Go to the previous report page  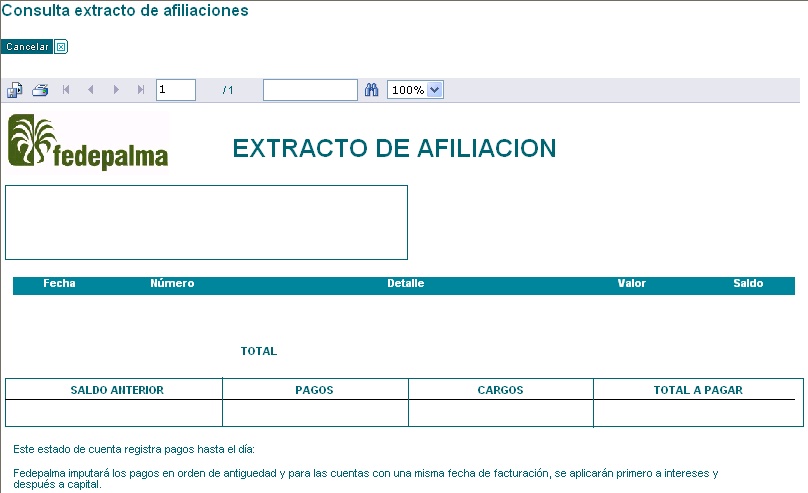[x=91, y=90]
